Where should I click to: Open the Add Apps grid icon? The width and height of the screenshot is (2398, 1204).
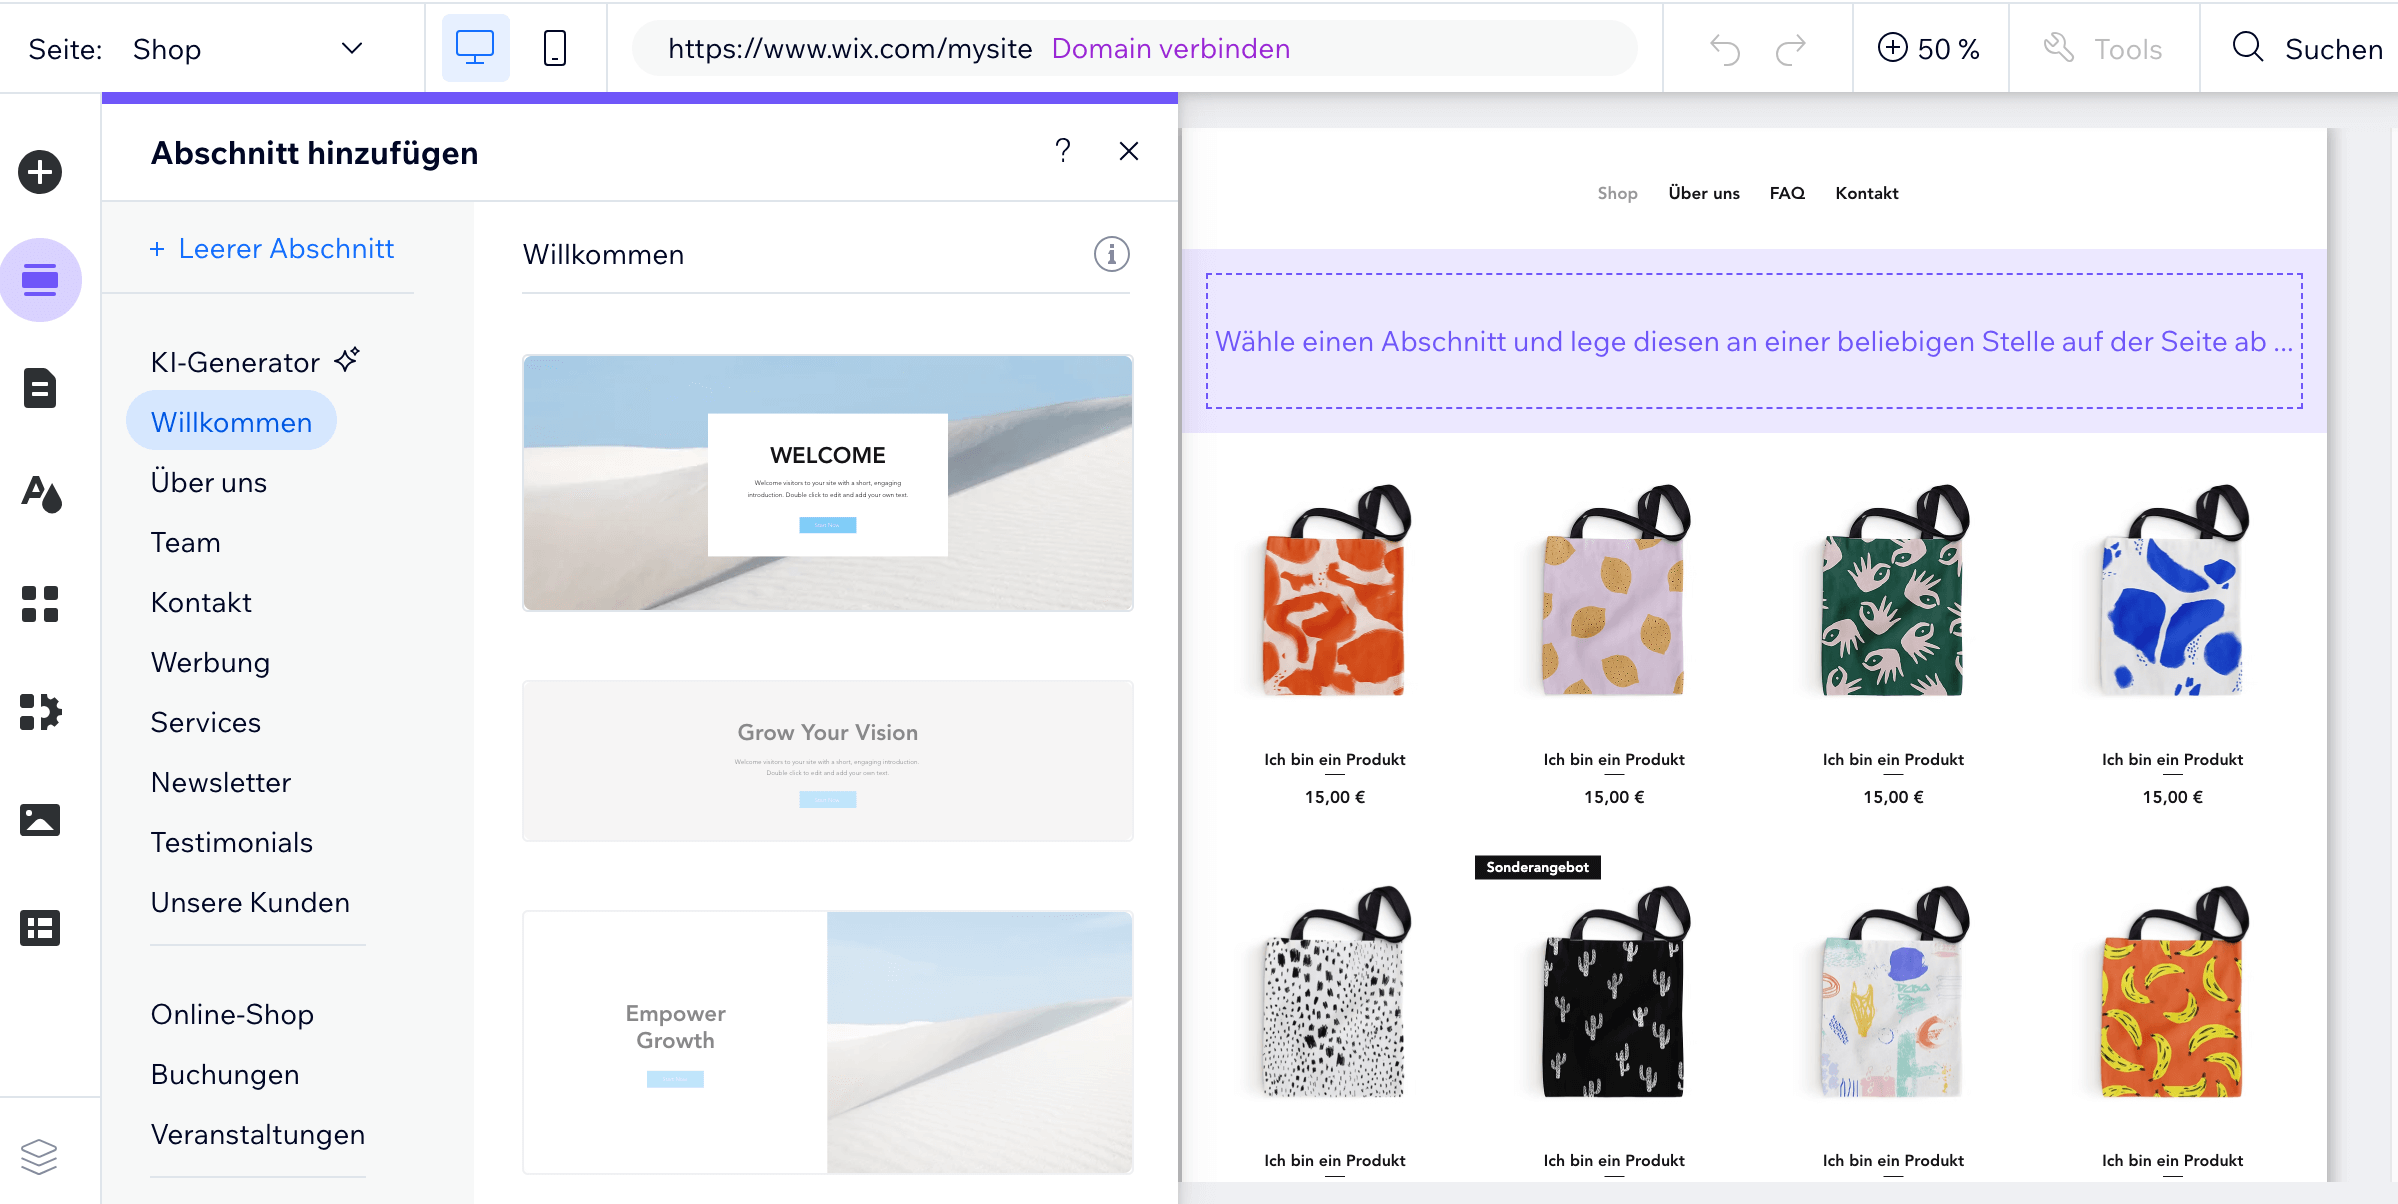click(40, 604)
